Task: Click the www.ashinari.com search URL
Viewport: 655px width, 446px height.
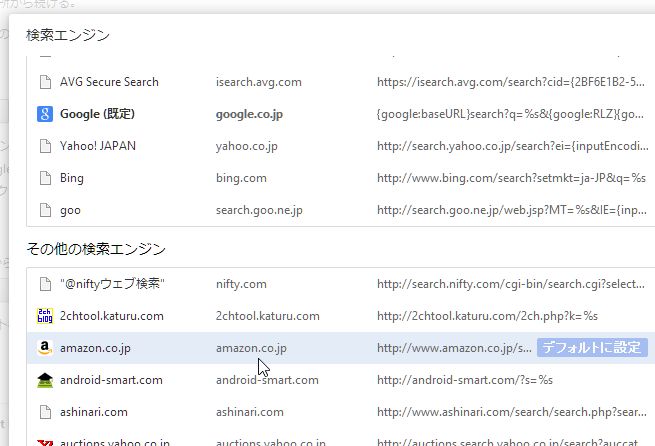Action: pyautogui.click(x=512, y=413)
